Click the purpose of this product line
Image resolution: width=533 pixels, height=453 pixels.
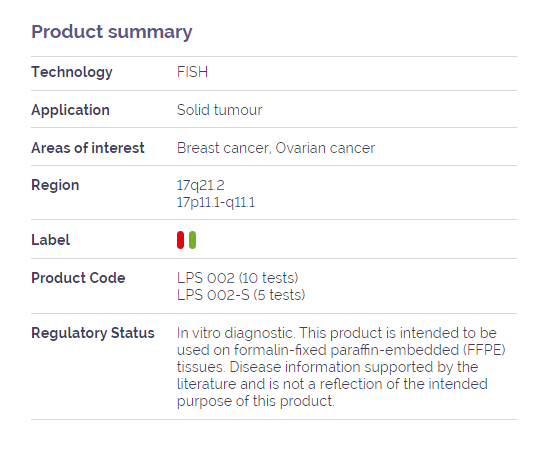(256, 401)
